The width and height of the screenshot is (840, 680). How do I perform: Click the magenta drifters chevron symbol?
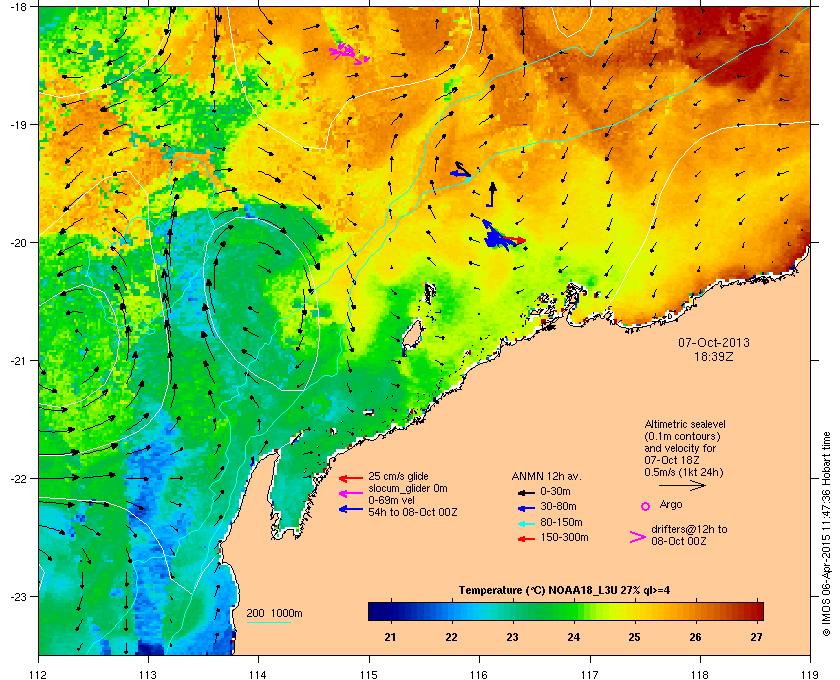click(638, 537)
